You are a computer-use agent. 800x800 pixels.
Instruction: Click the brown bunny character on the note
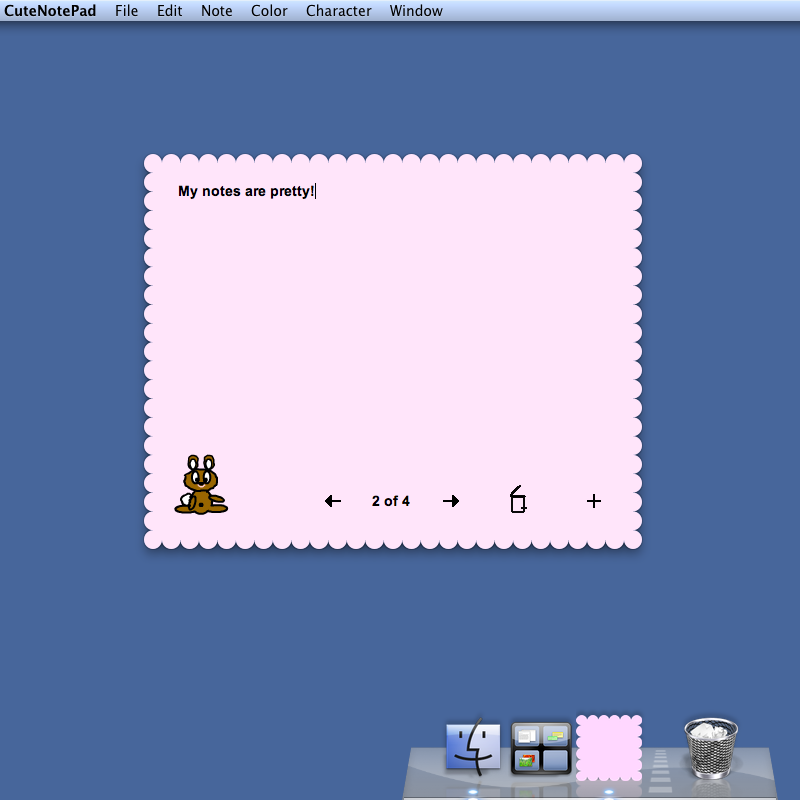201,484
